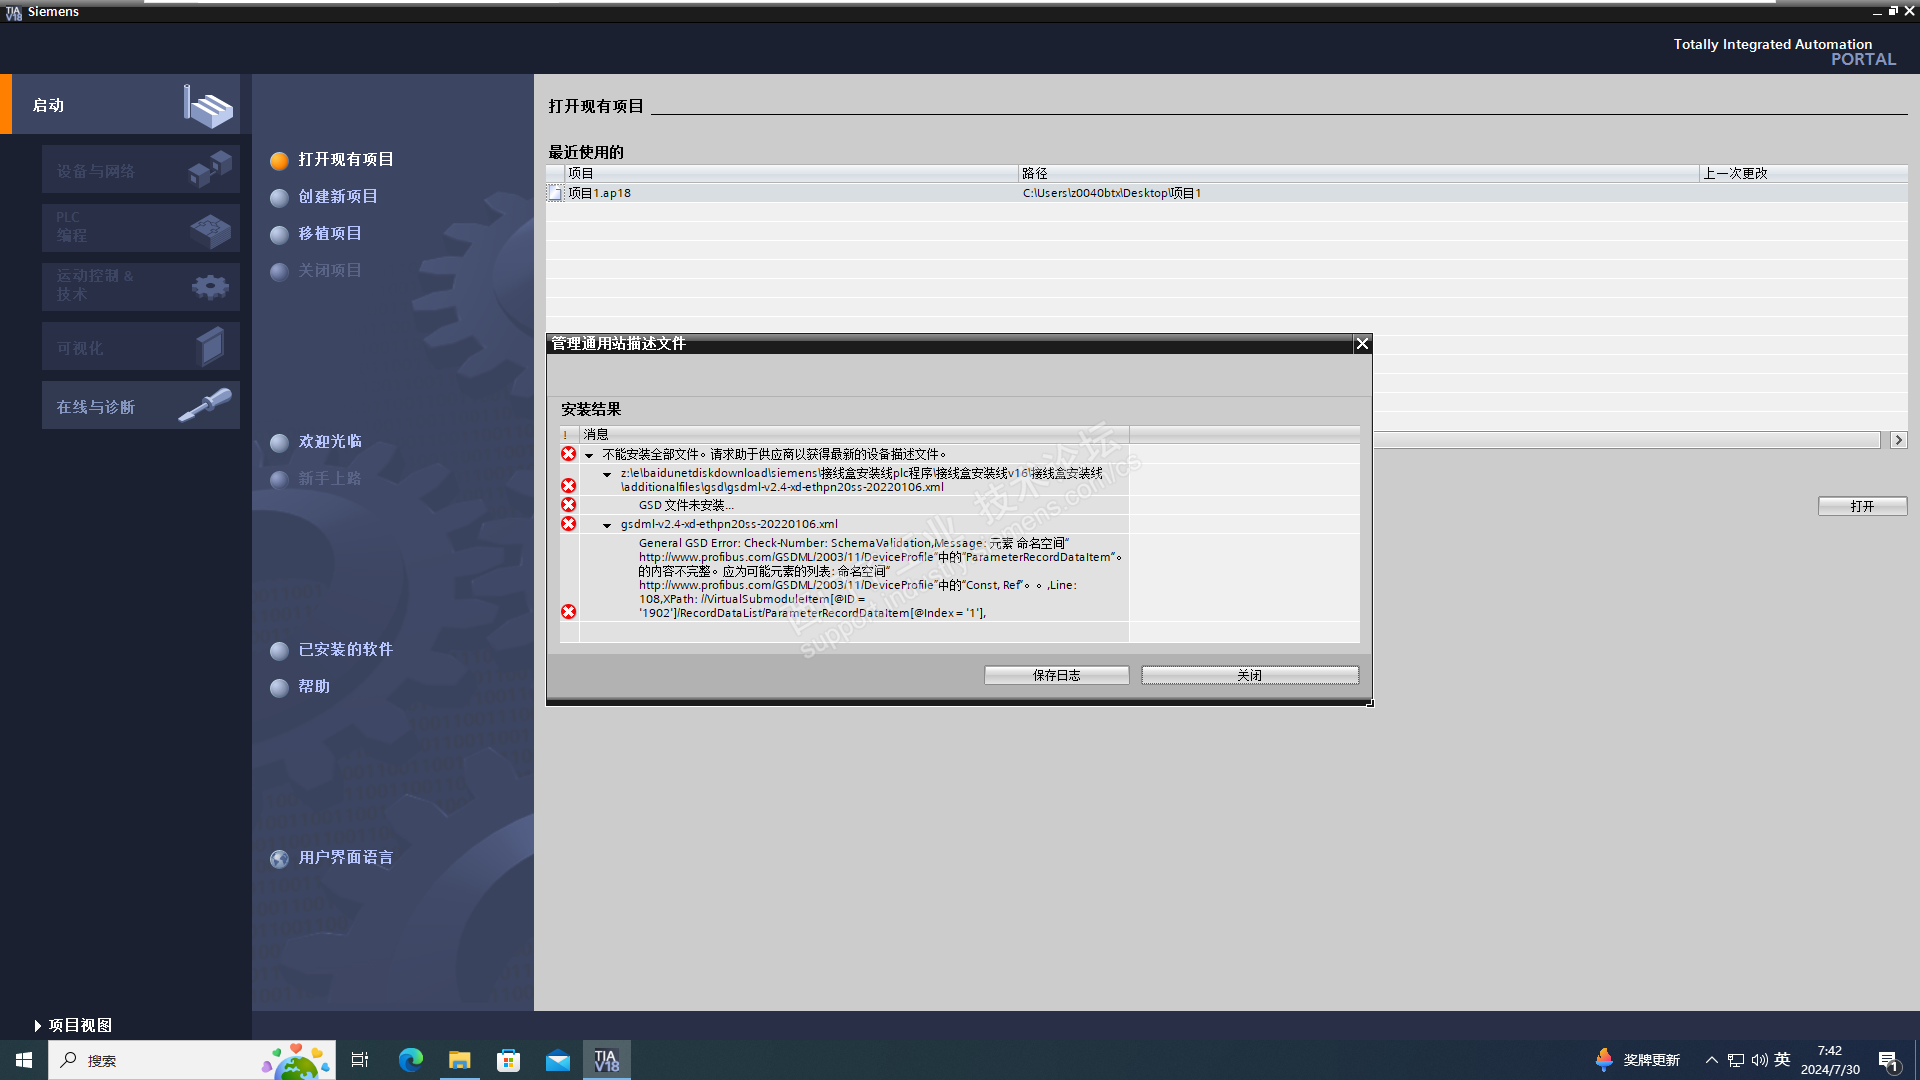Open the '已安装的软件' menu entry
The image size is (1920, 1080).
point(345,650)
